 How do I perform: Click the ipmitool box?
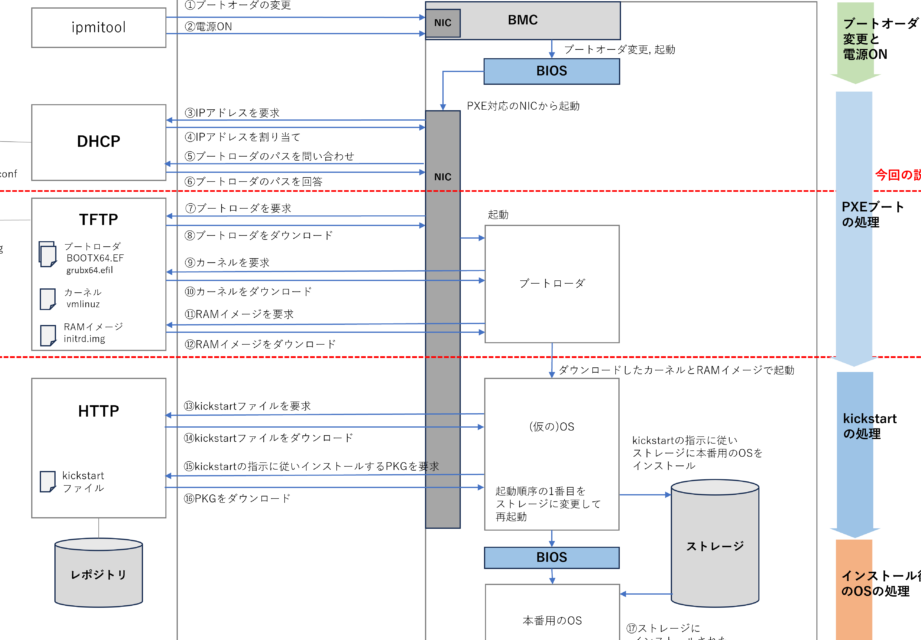98,27
